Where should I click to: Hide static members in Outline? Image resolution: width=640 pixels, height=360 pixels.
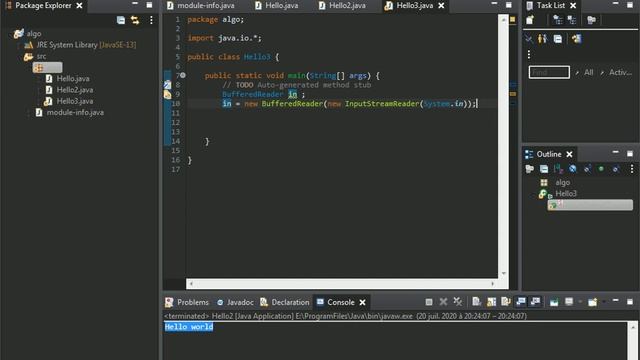[587, 169]
